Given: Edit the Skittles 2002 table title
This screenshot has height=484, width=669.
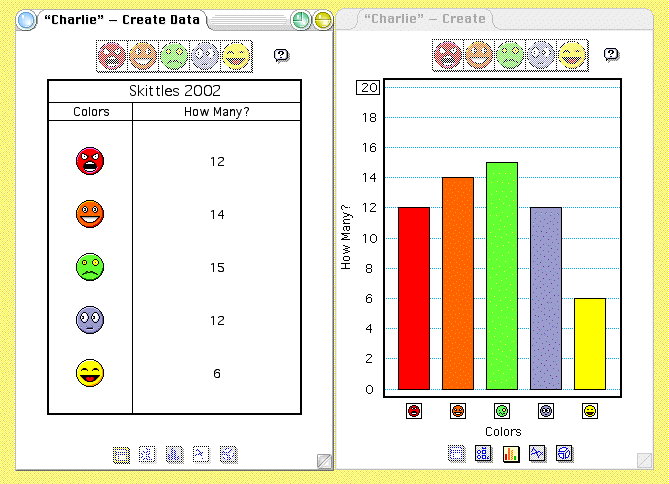Looking at the screenshot, I should pyautogui.click(x=175, y=91).
